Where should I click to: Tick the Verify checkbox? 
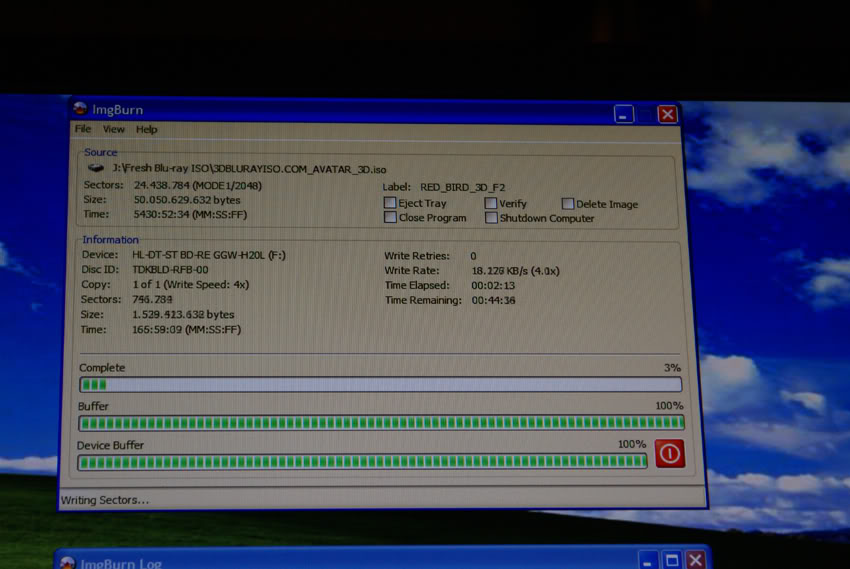click(491, 203)
